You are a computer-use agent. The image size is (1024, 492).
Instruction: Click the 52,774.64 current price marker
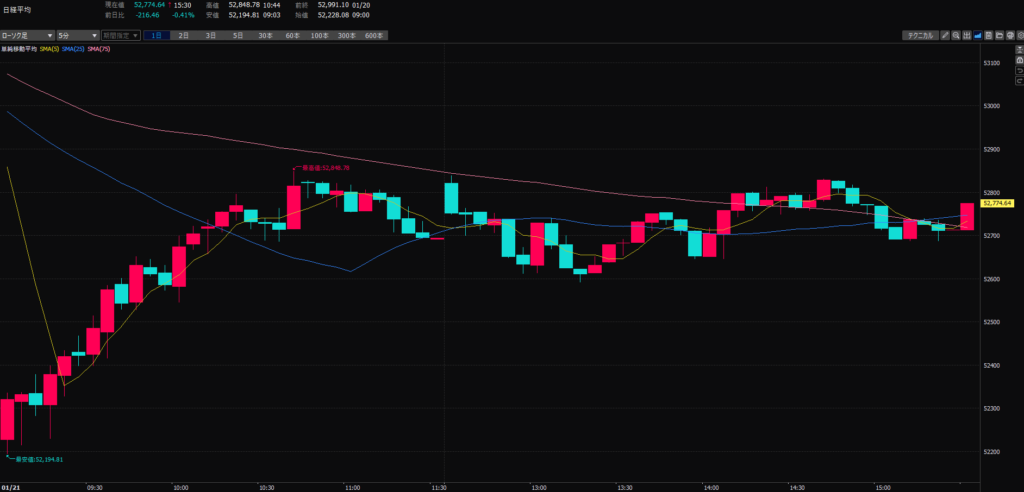[998, 203]
